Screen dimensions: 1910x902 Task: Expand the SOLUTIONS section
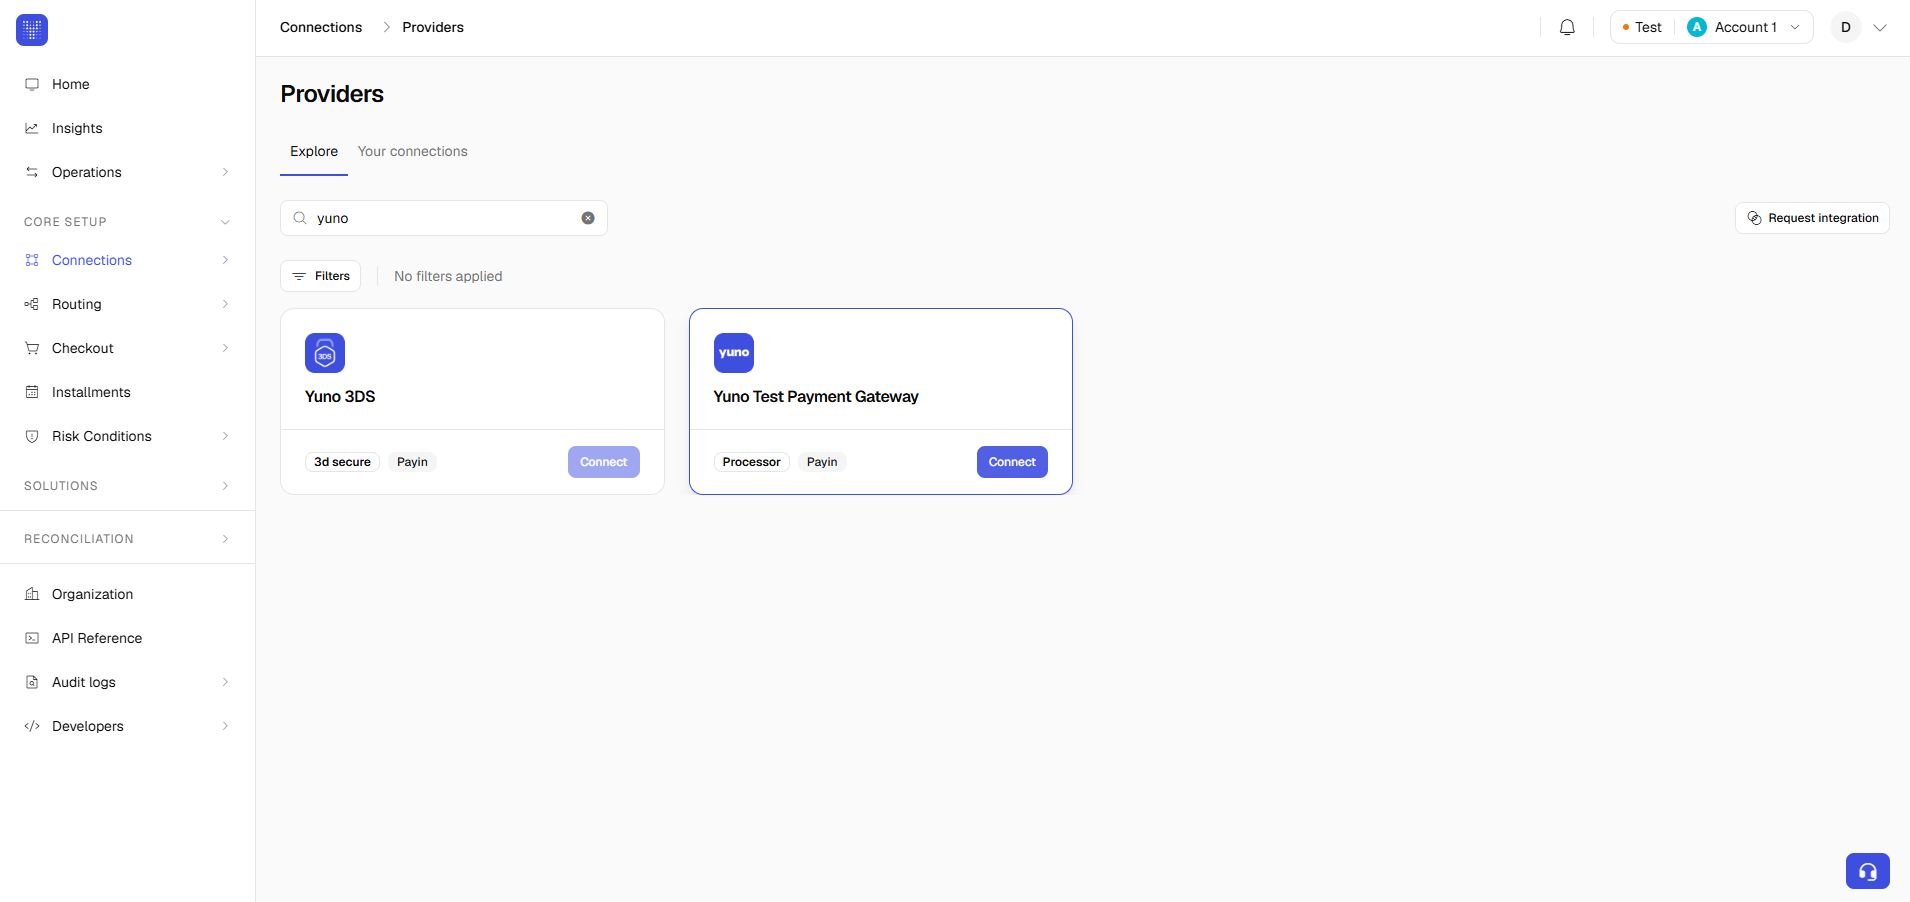tap(225, 486)
